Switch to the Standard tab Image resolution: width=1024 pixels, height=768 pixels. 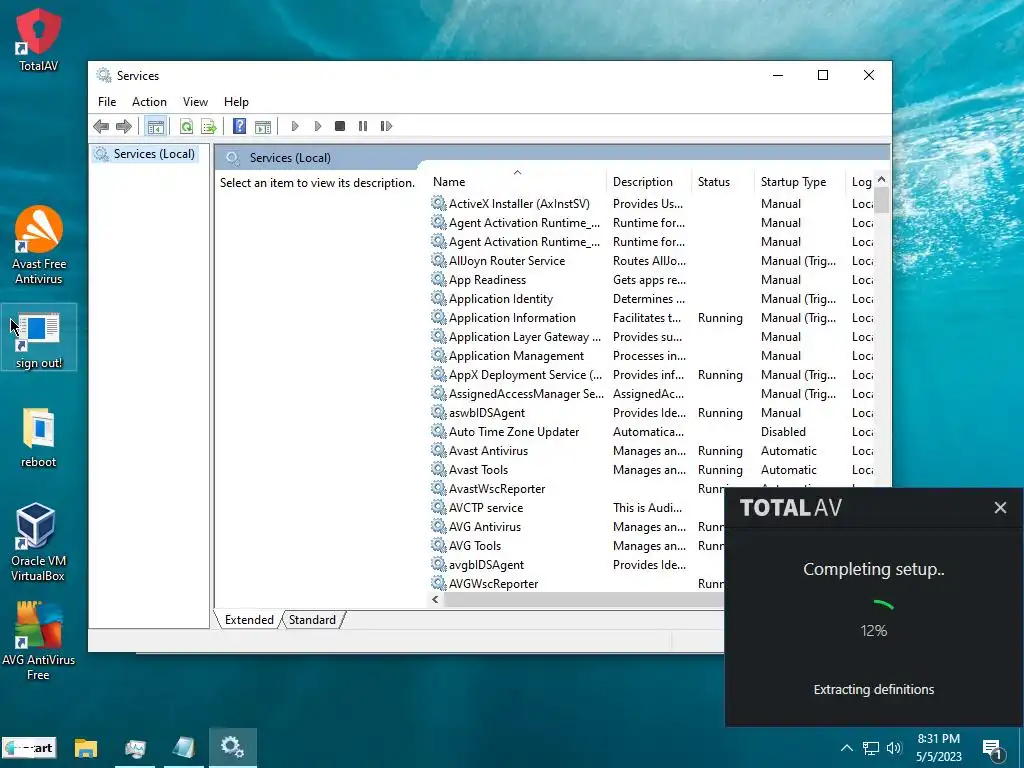[x=312, y=620]
